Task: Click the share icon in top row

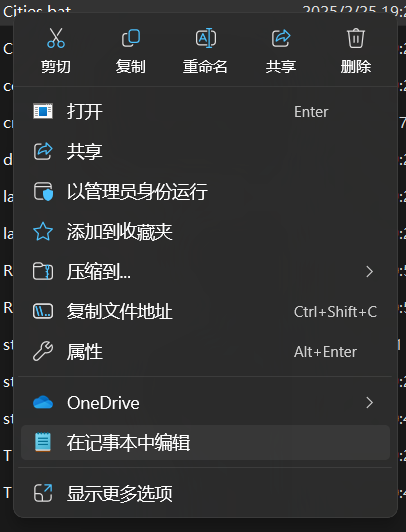Action: (x=281, y=38)
